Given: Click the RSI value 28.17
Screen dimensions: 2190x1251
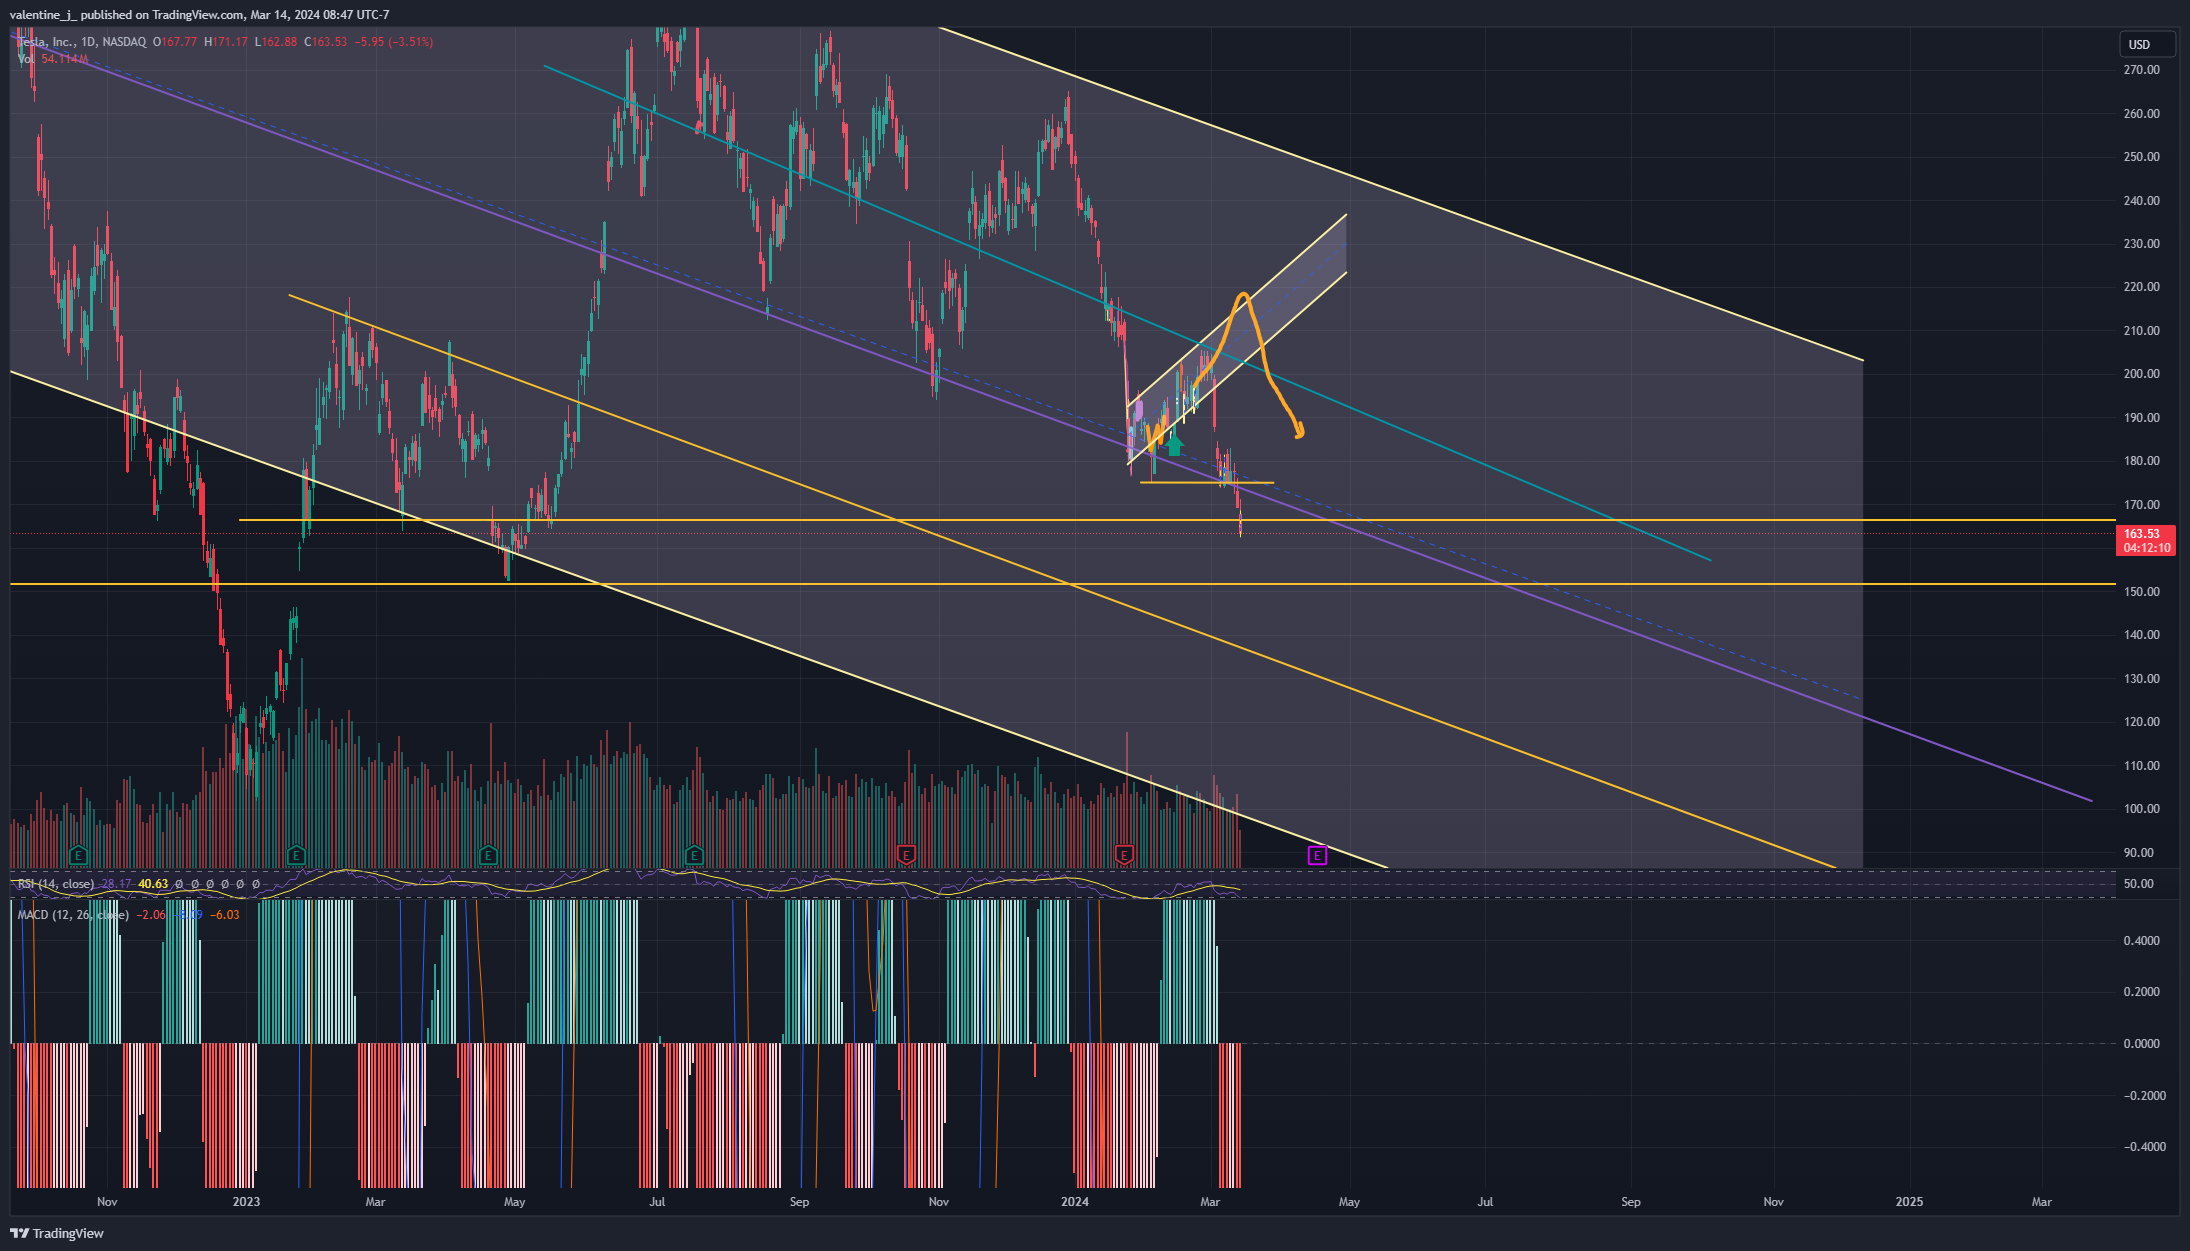Looking at the screenshot, I should [116, 884].
